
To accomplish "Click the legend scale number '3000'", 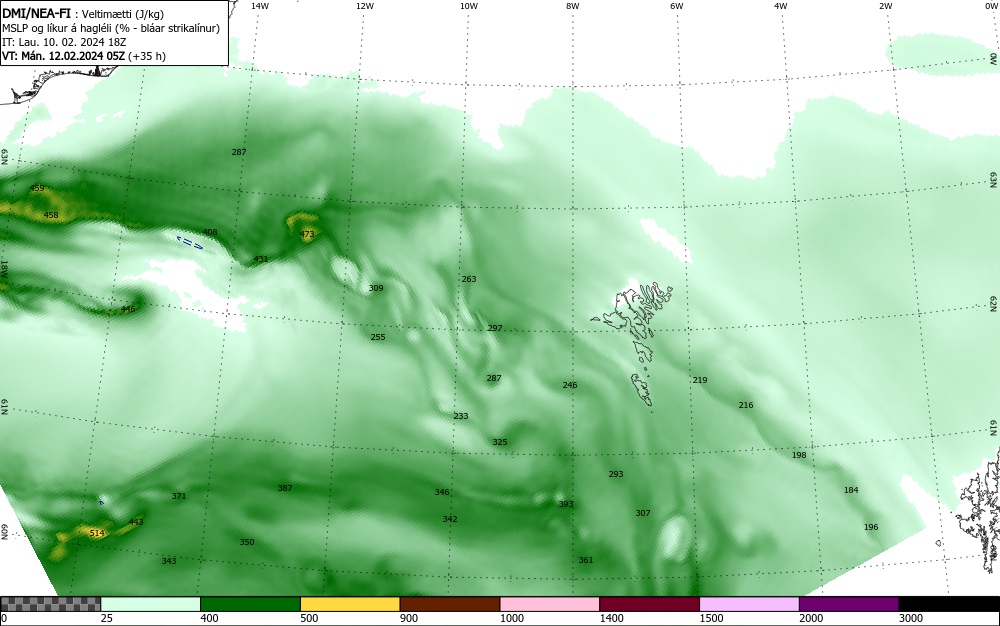I will [x=911, y=618].
